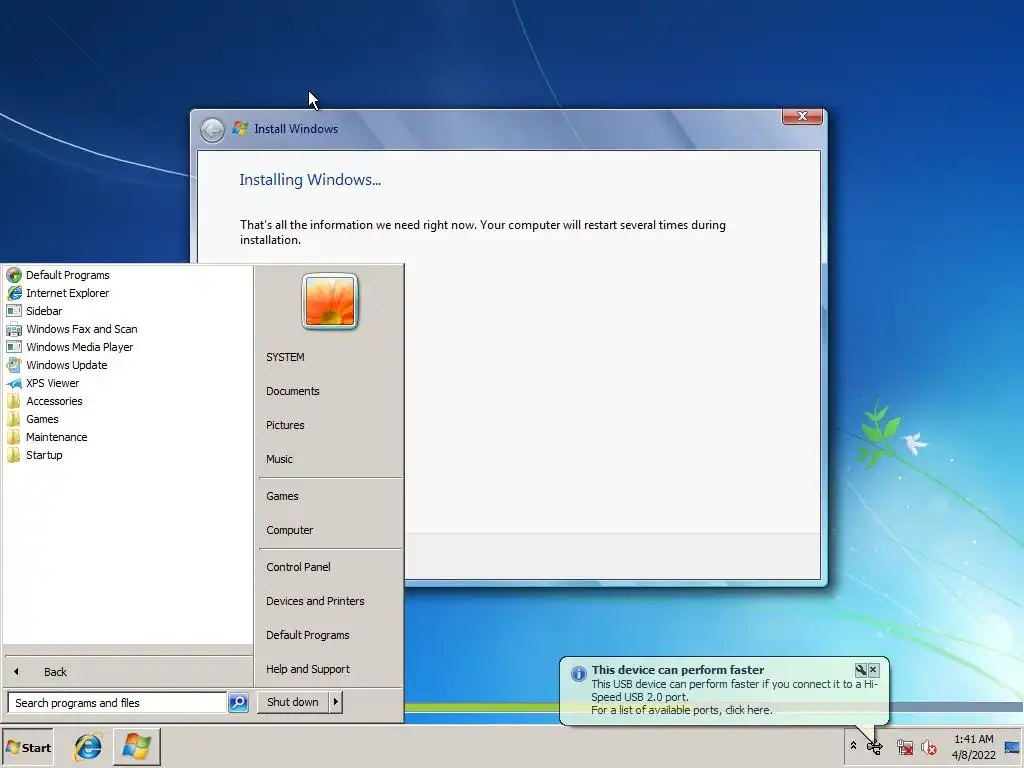Screen dimensions: 1024x768
Task: Click the balloon information icon
Action: pos(579,673)
